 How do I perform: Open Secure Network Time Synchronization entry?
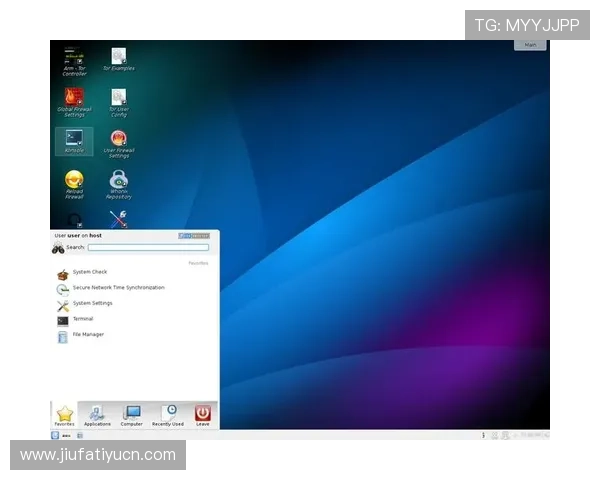click(117, 288)
